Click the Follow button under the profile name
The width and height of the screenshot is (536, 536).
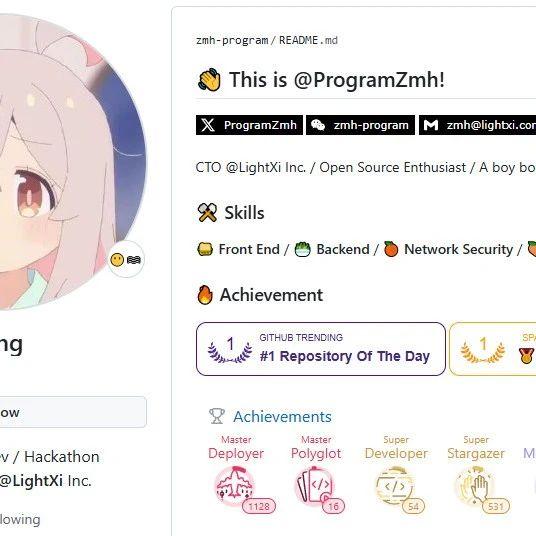click(x=73, y=412)
